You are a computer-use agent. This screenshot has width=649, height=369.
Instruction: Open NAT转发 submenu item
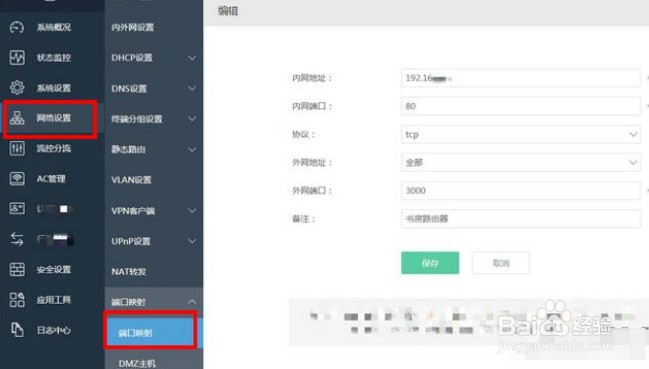coord(129,271)
